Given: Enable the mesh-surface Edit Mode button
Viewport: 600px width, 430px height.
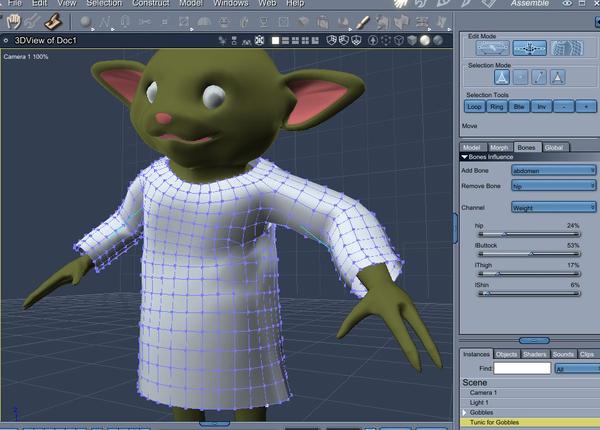Looking at the screenshot, I should [x=567, y=48].
